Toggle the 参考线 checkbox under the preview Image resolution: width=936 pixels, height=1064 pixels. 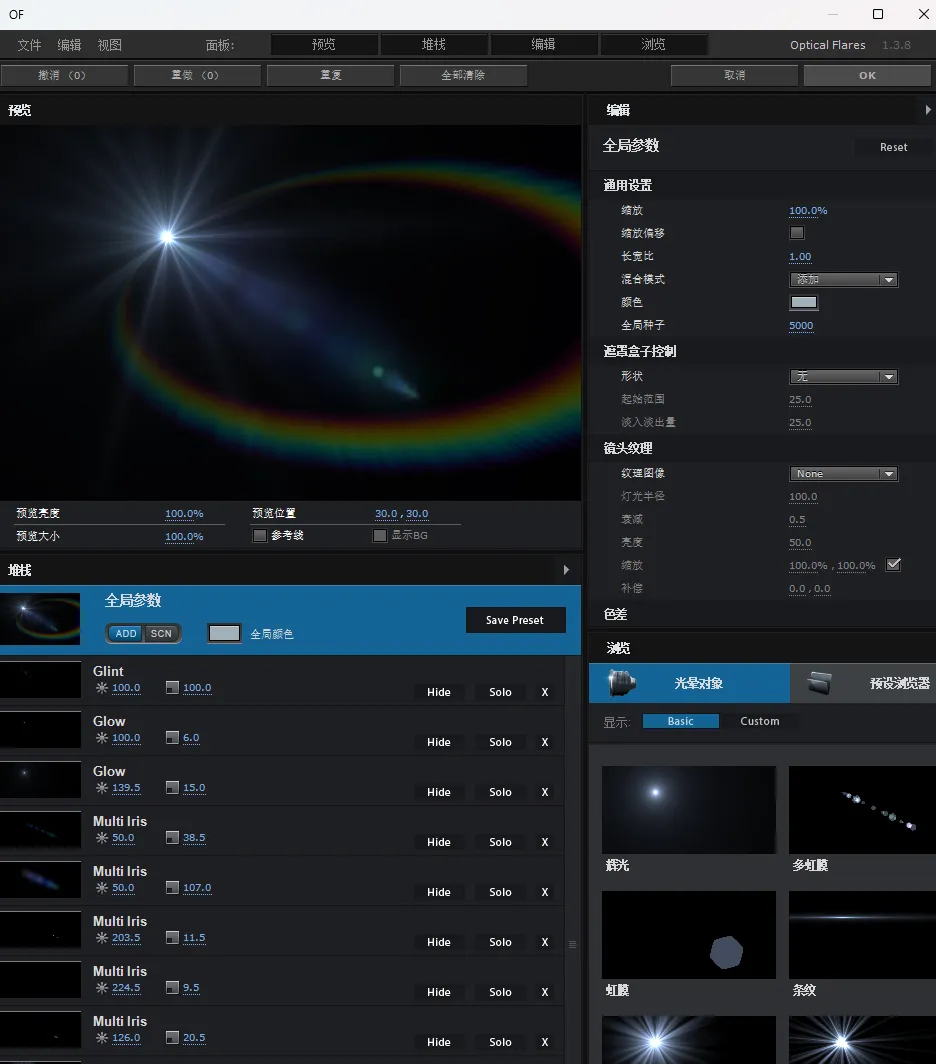[x=260, y=536]
